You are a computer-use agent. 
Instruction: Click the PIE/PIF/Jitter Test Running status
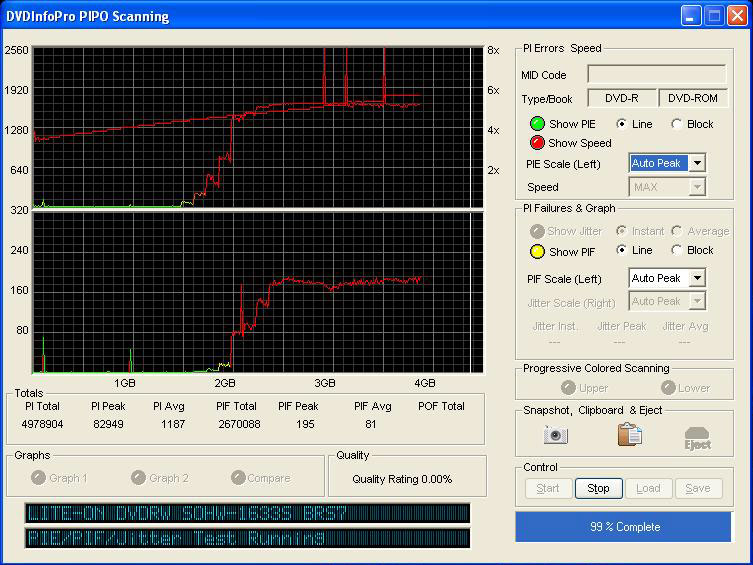coord(247,538)
